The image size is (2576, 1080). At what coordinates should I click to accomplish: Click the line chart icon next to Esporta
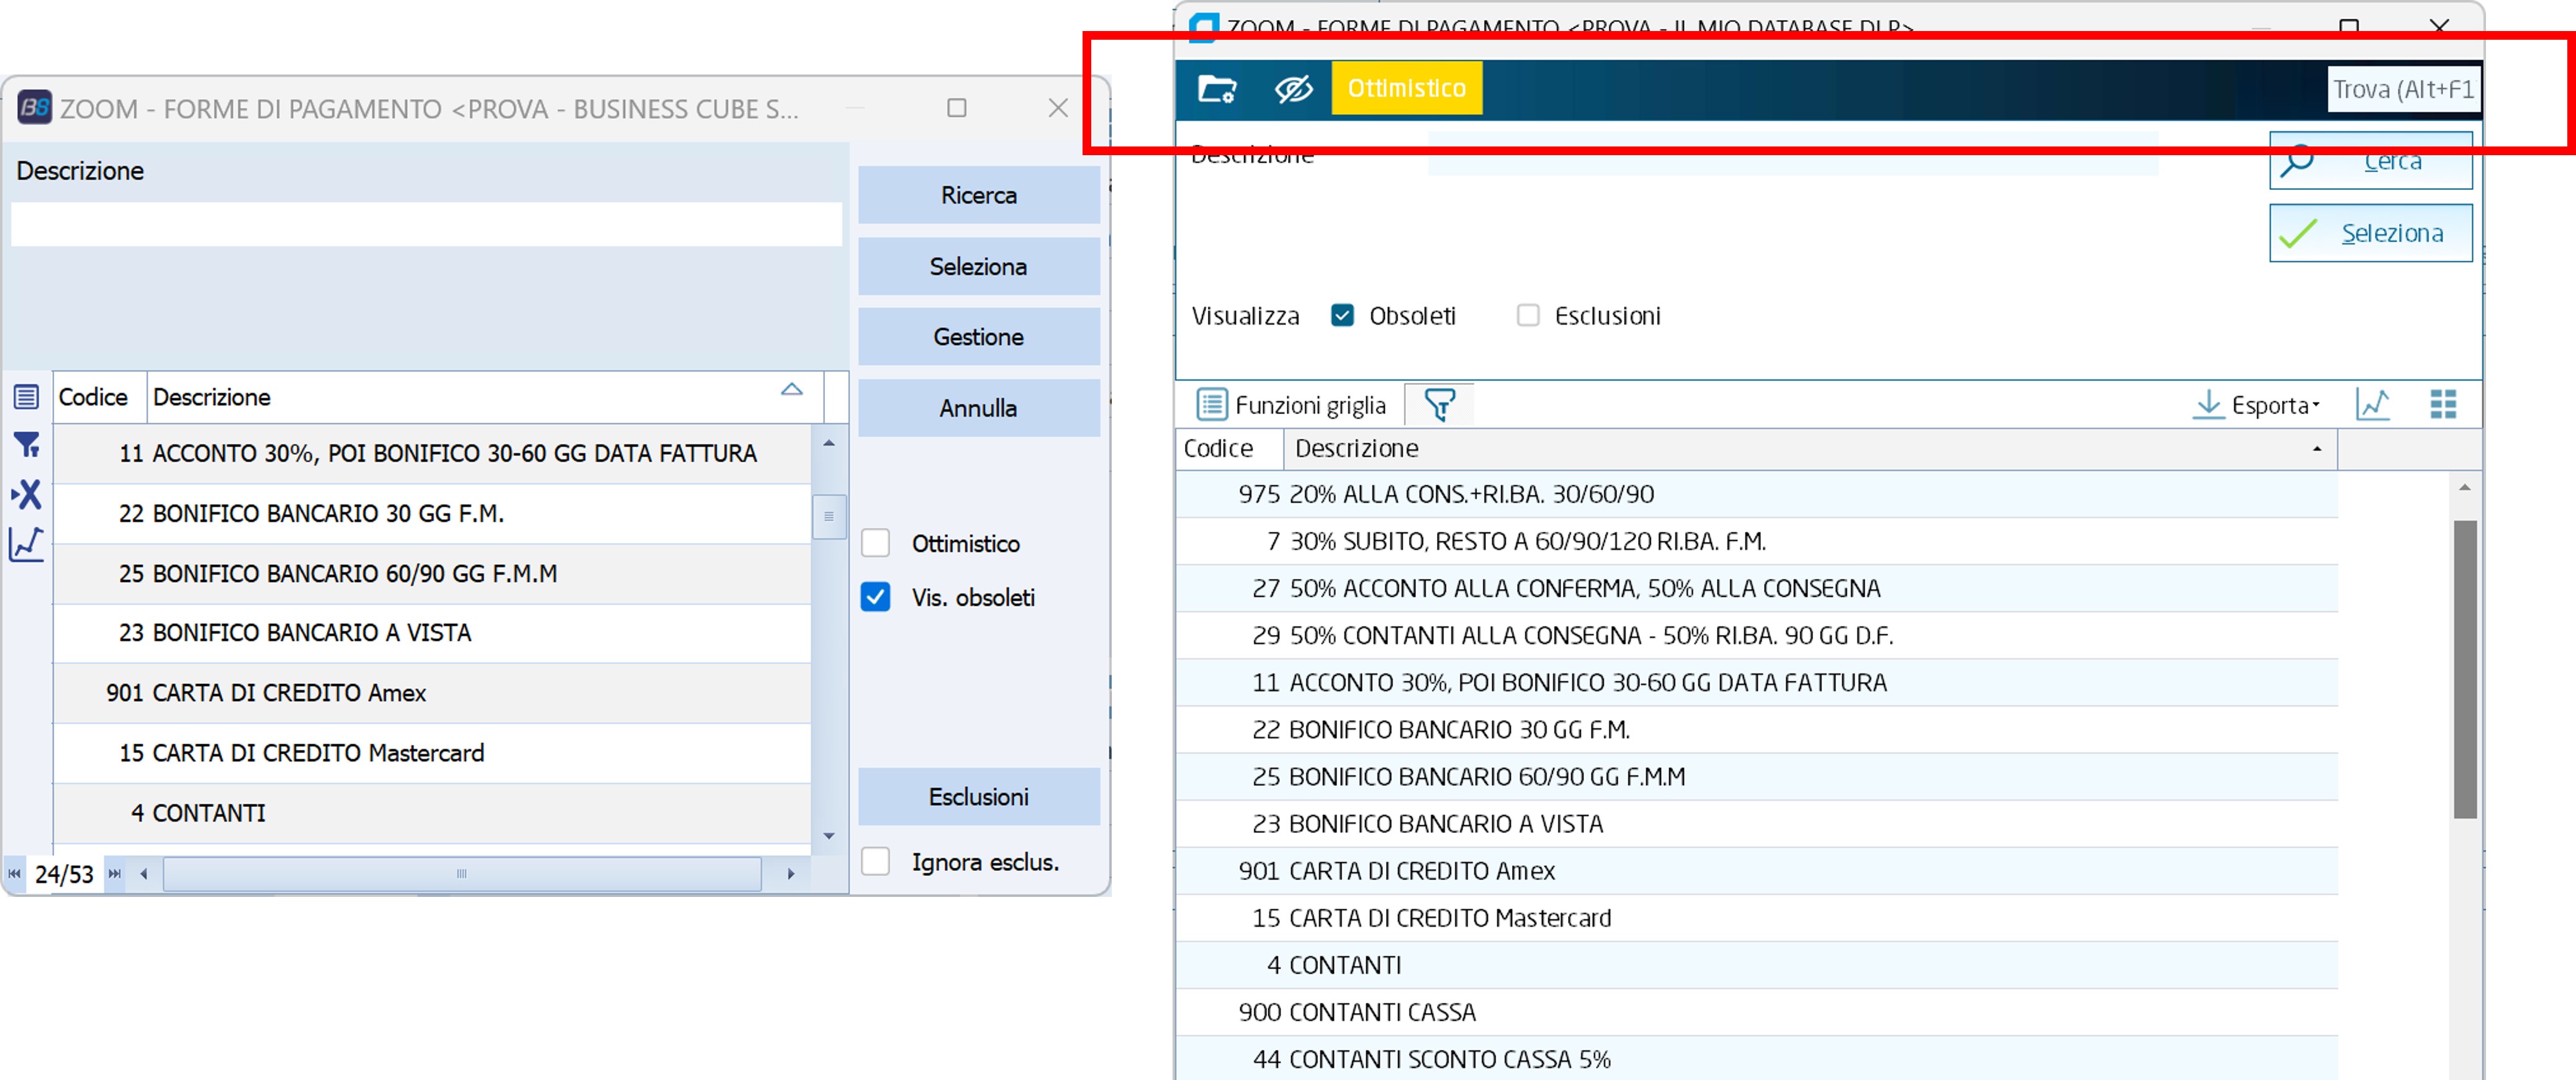(2372, 405)
